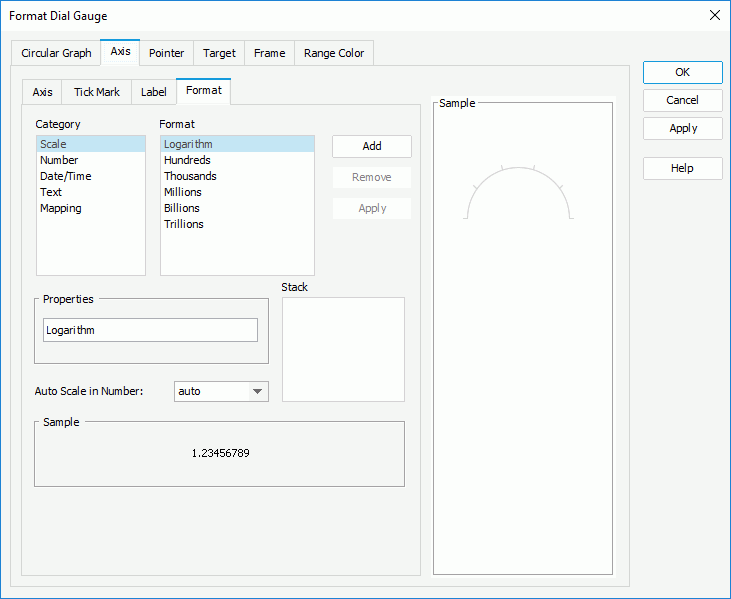Open the Pointer tab
731x599 pixels.
166,53
